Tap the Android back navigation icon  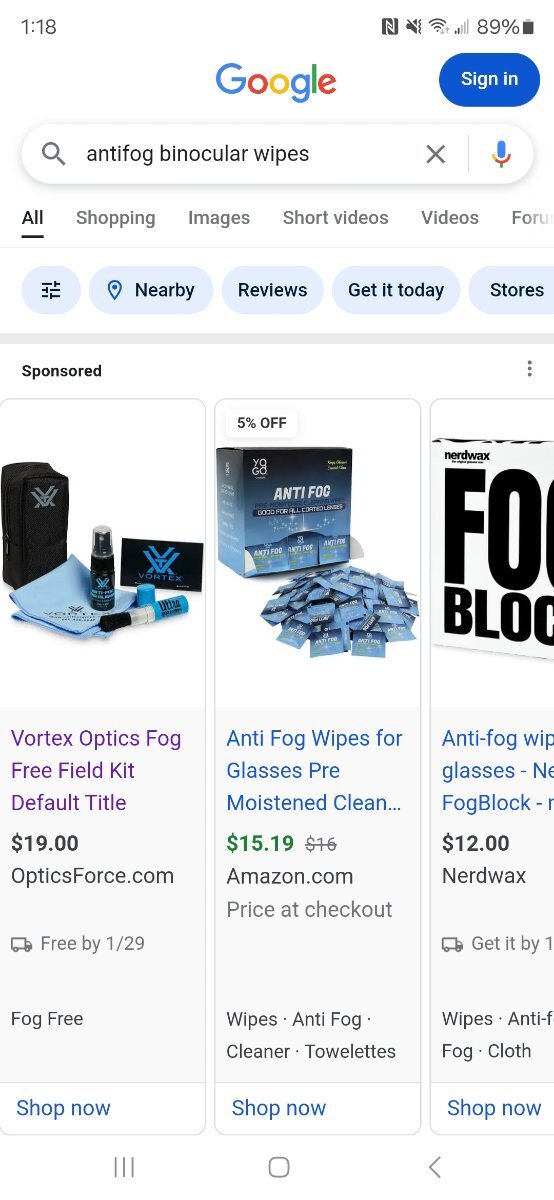434,1166
